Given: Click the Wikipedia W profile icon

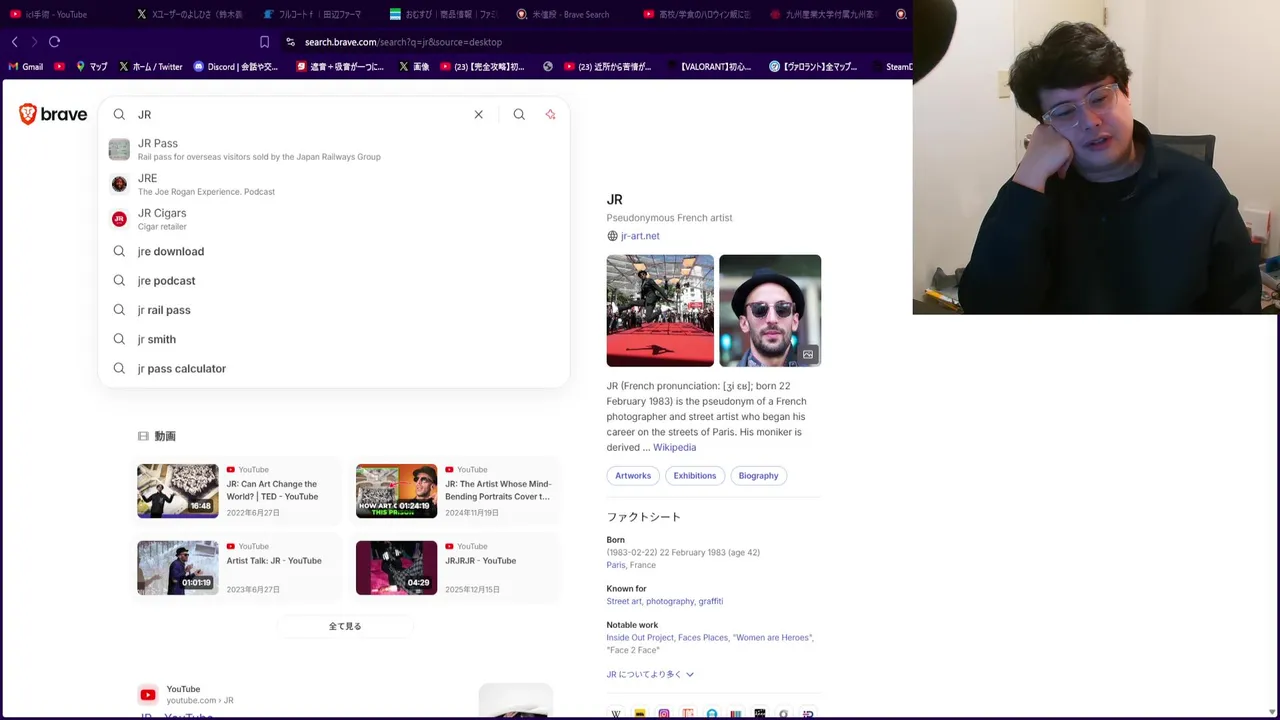Looking at the screenshot, I should [x=616, y=713].
